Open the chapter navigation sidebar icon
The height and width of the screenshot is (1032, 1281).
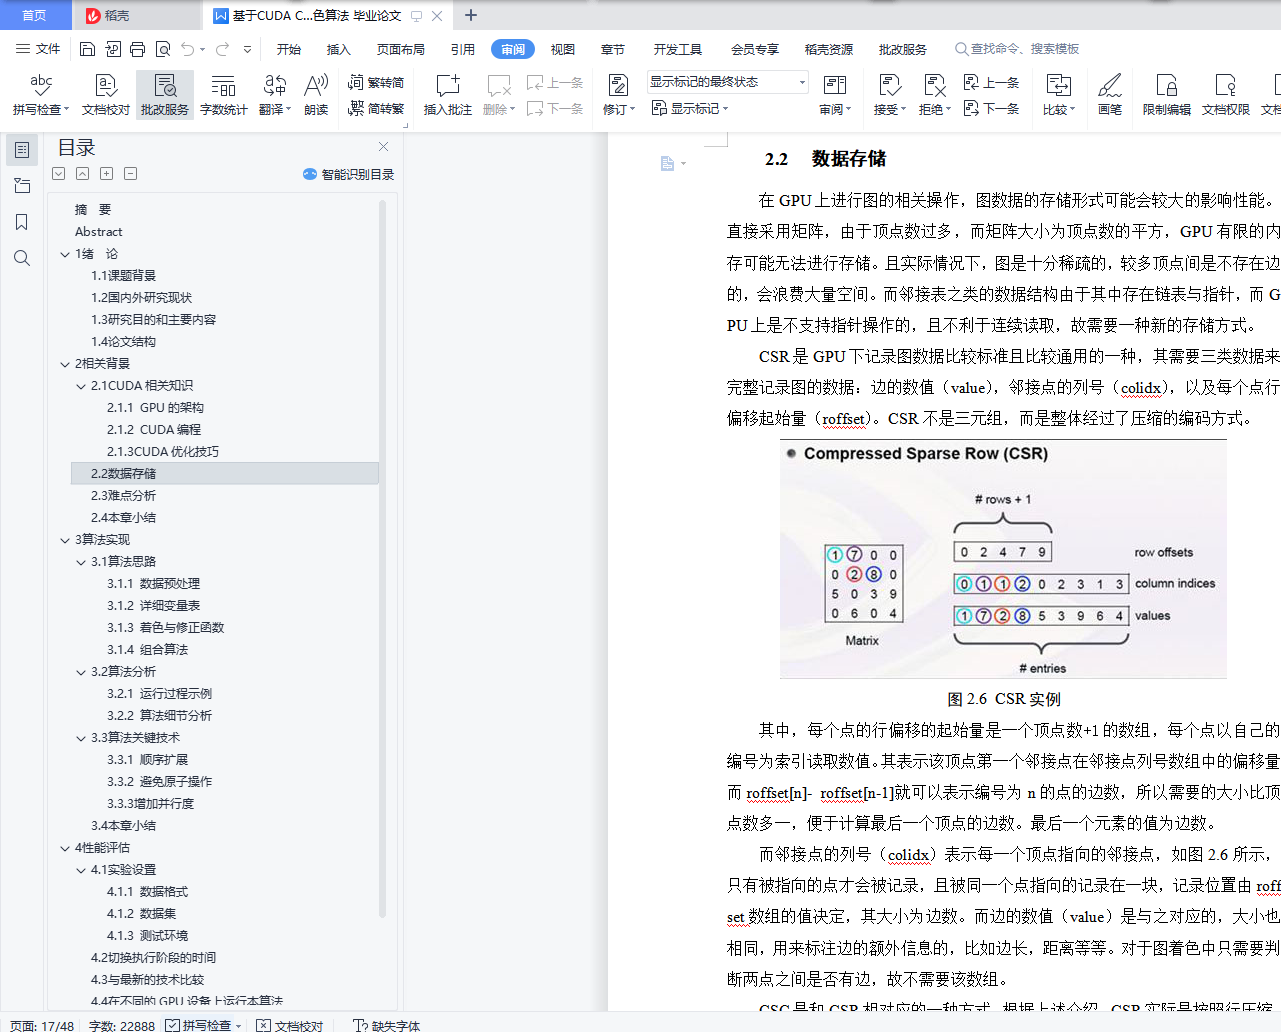click(x=22, y=186)
